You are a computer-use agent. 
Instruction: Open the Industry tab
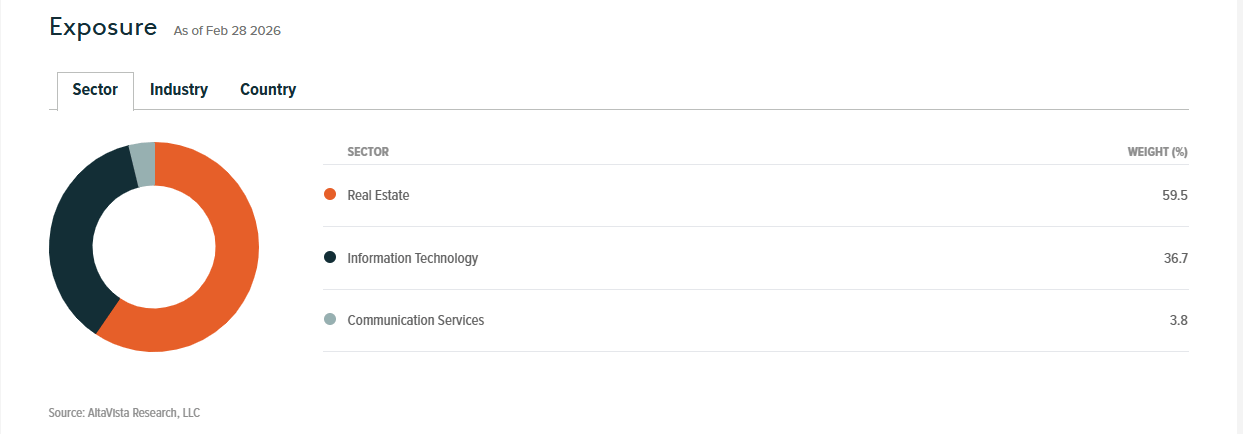(x=179, y=90)
